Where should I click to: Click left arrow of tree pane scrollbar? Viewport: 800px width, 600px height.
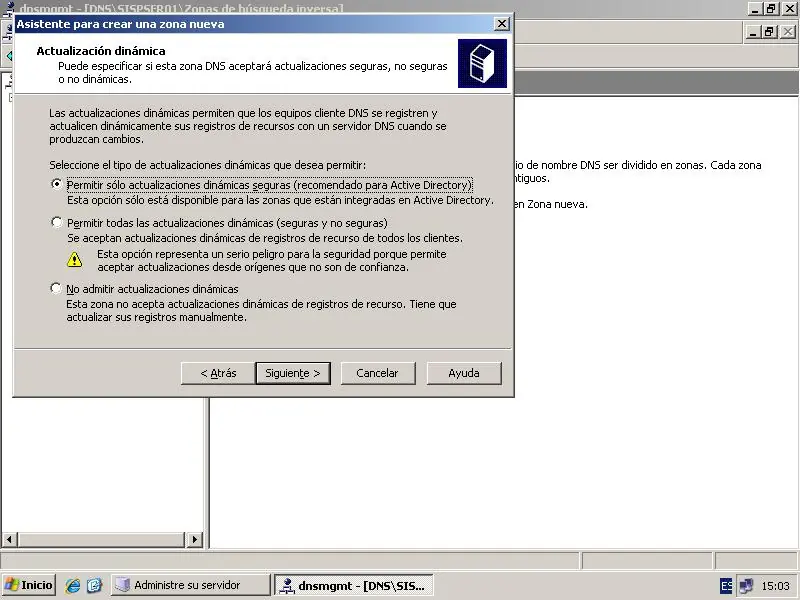(9, 539)
